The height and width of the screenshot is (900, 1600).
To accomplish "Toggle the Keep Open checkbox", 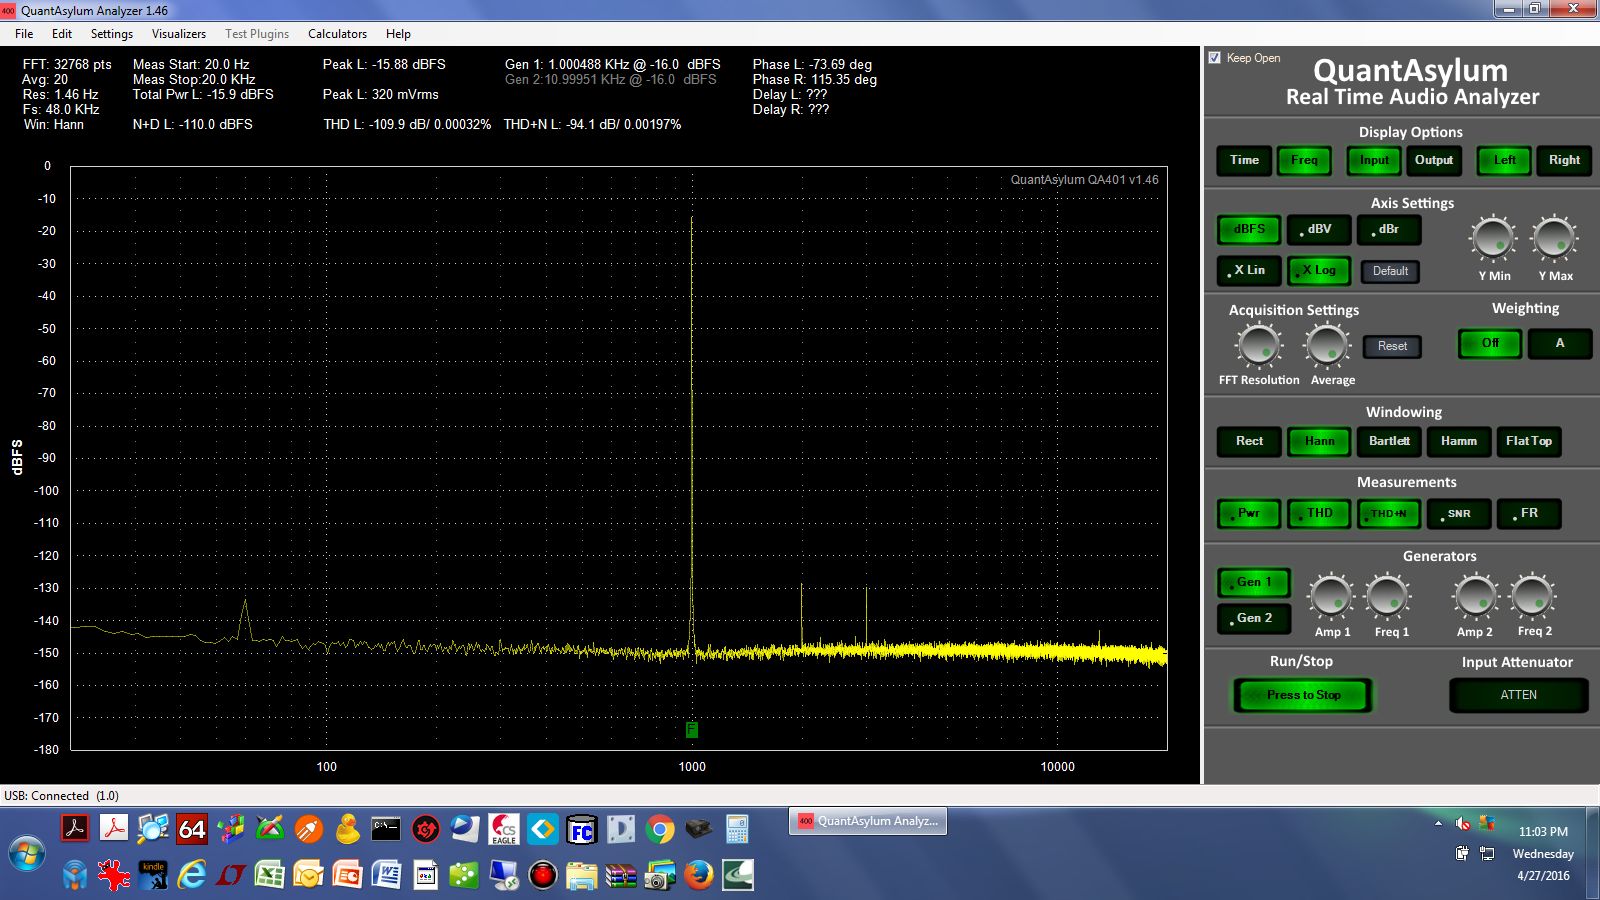I will click(x=1214, y=58).
